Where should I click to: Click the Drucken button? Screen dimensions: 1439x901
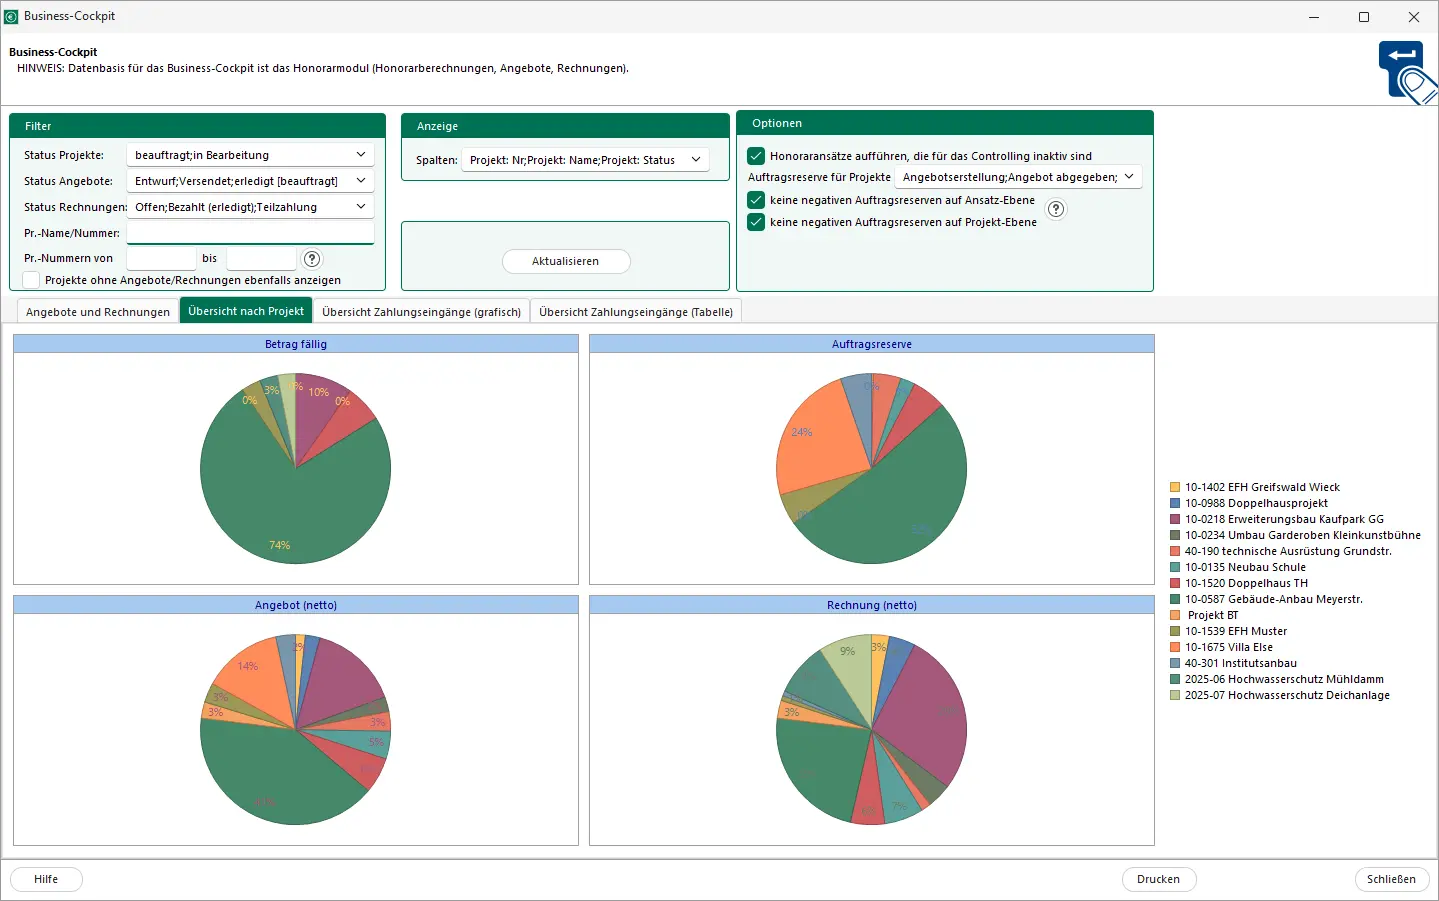1158,879
